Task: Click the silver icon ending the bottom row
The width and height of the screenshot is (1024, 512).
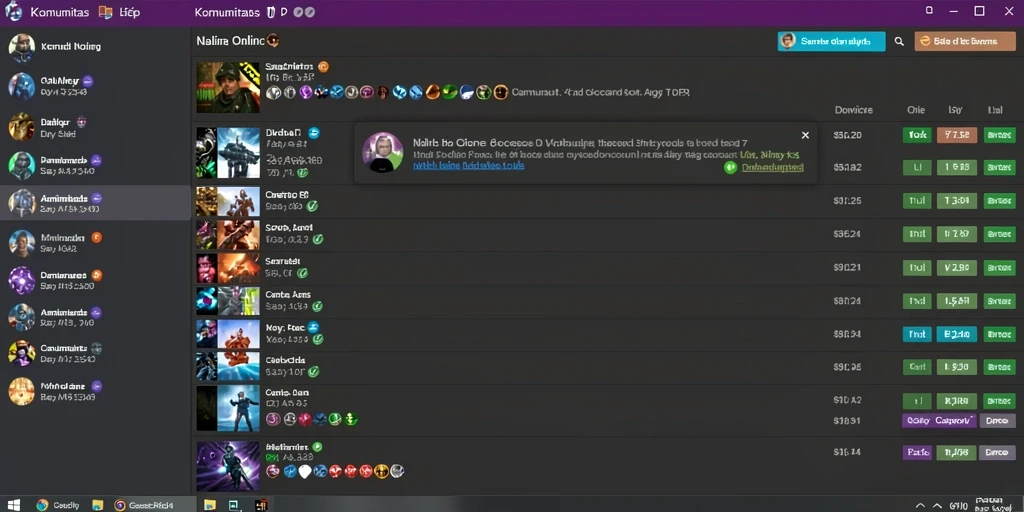Action: [396, 471]
